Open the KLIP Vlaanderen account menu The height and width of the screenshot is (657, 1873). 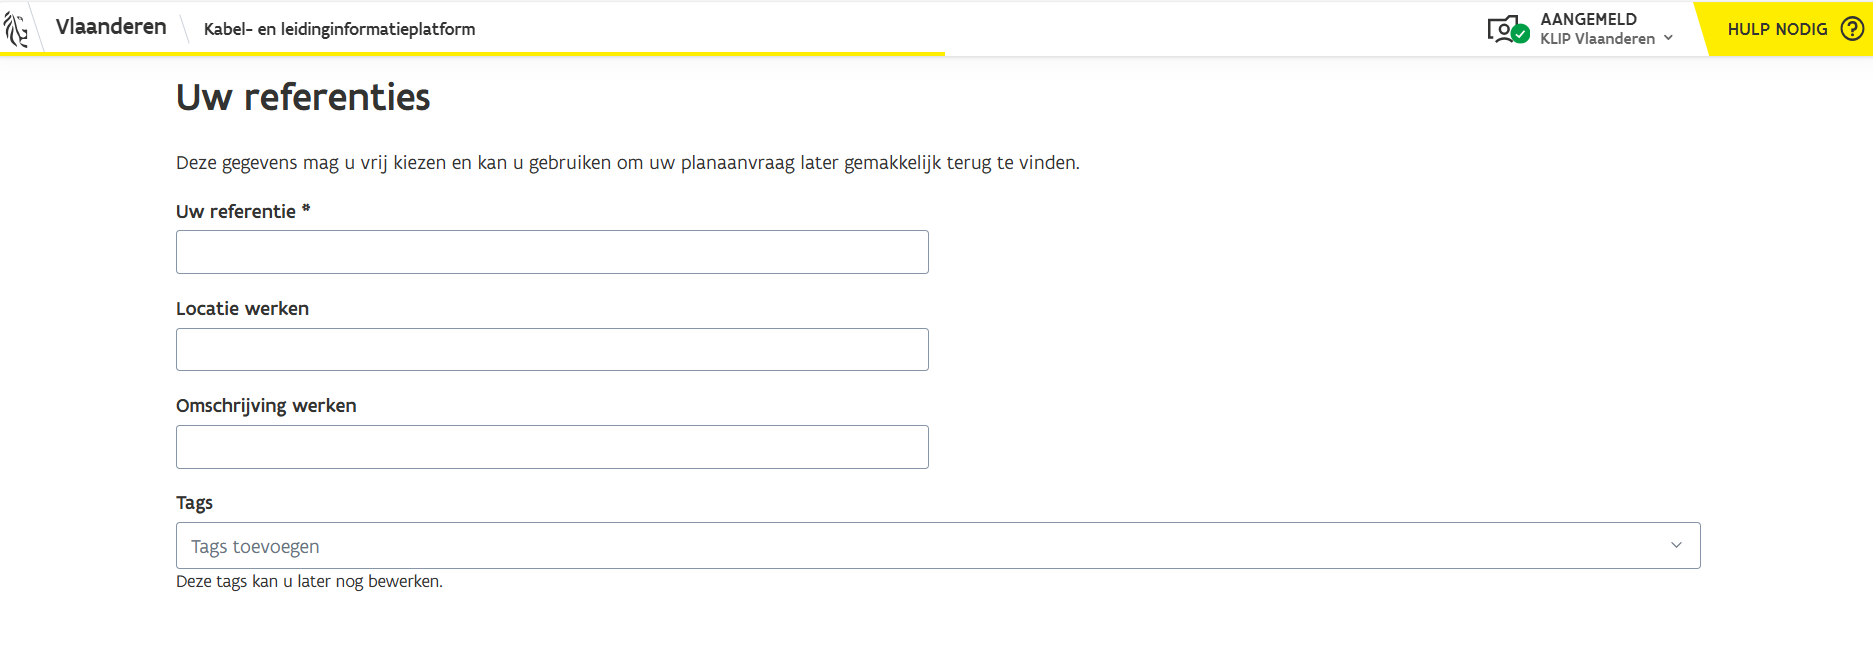click(x=1597, y=39)
